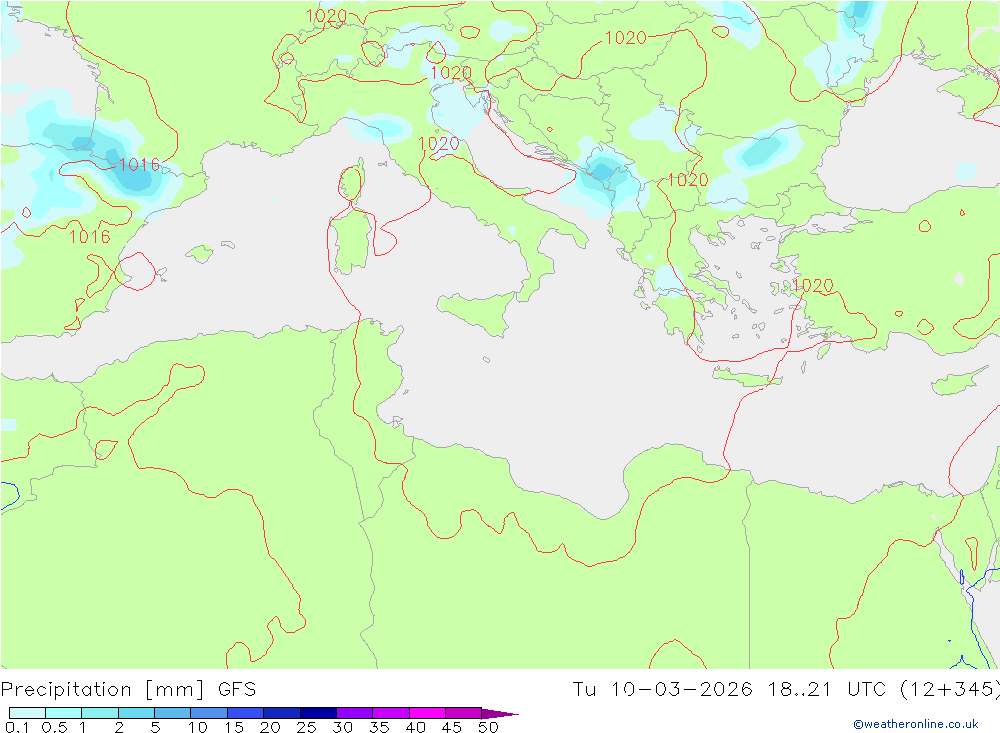Click the 1020 isobar label north of Greece
This screenshot has width=1000, height=733.
tap(688, 180)
